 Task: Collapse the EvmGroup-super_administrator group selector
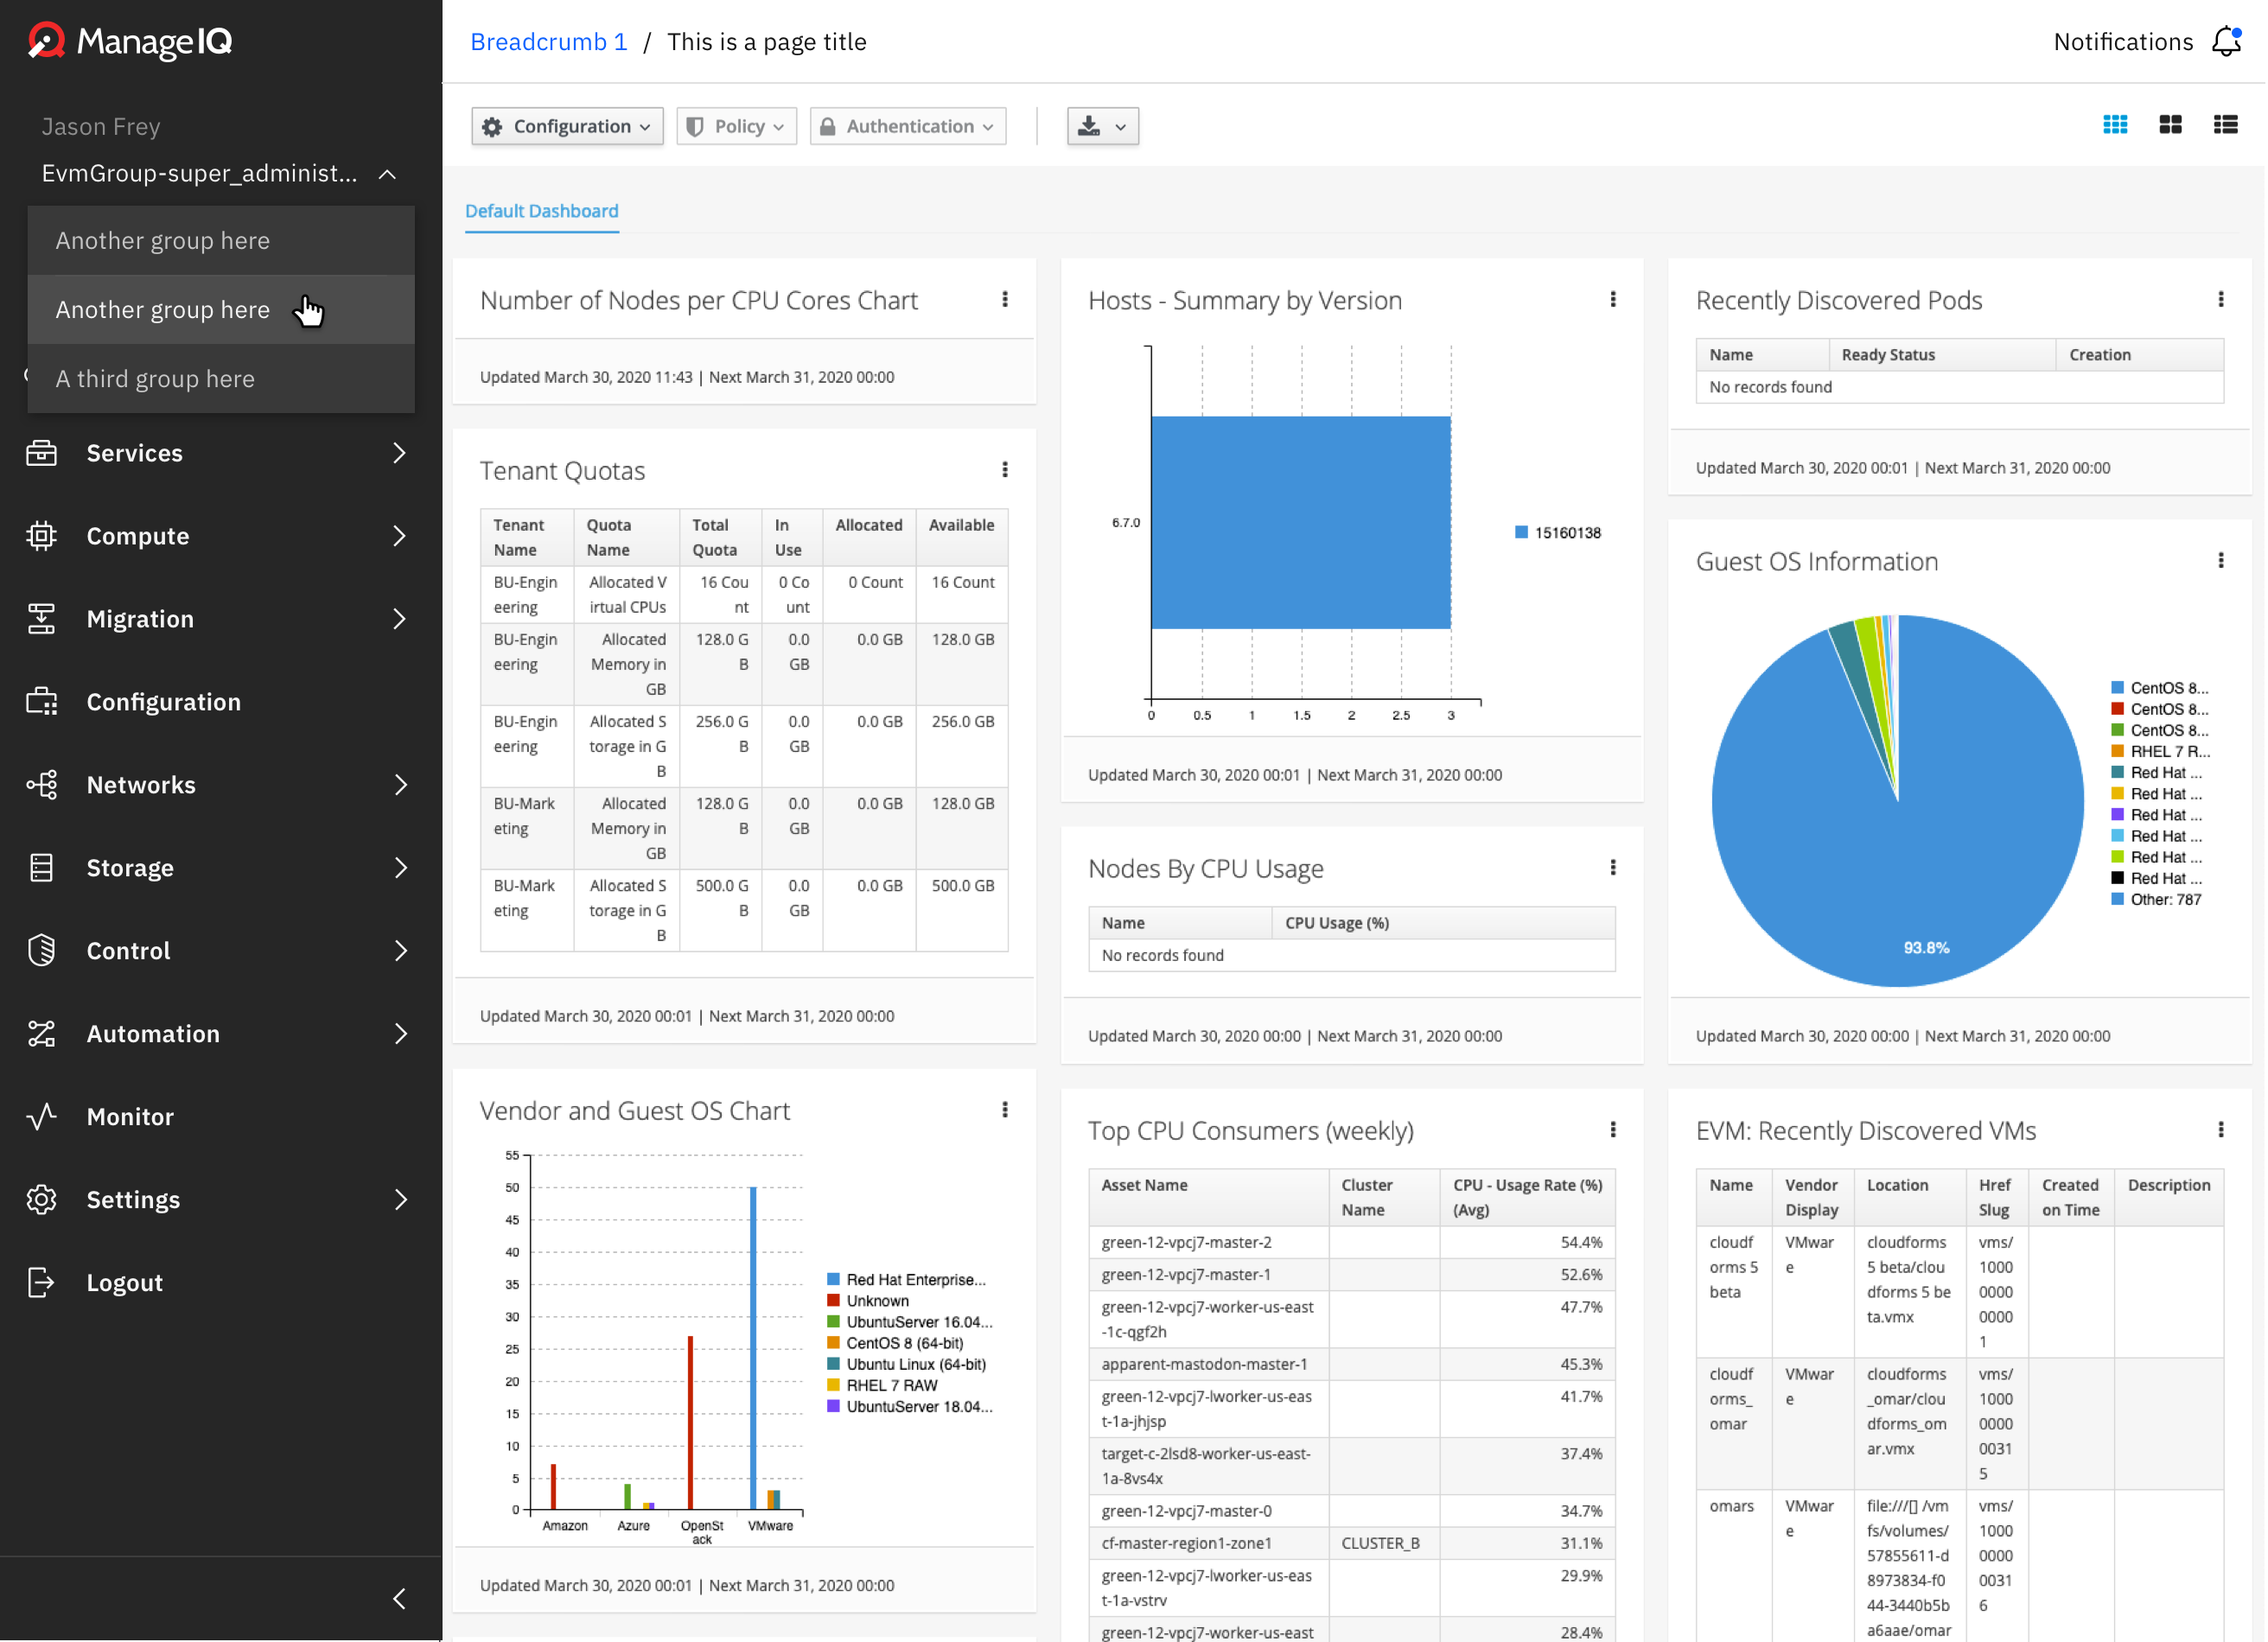[388, 173]
